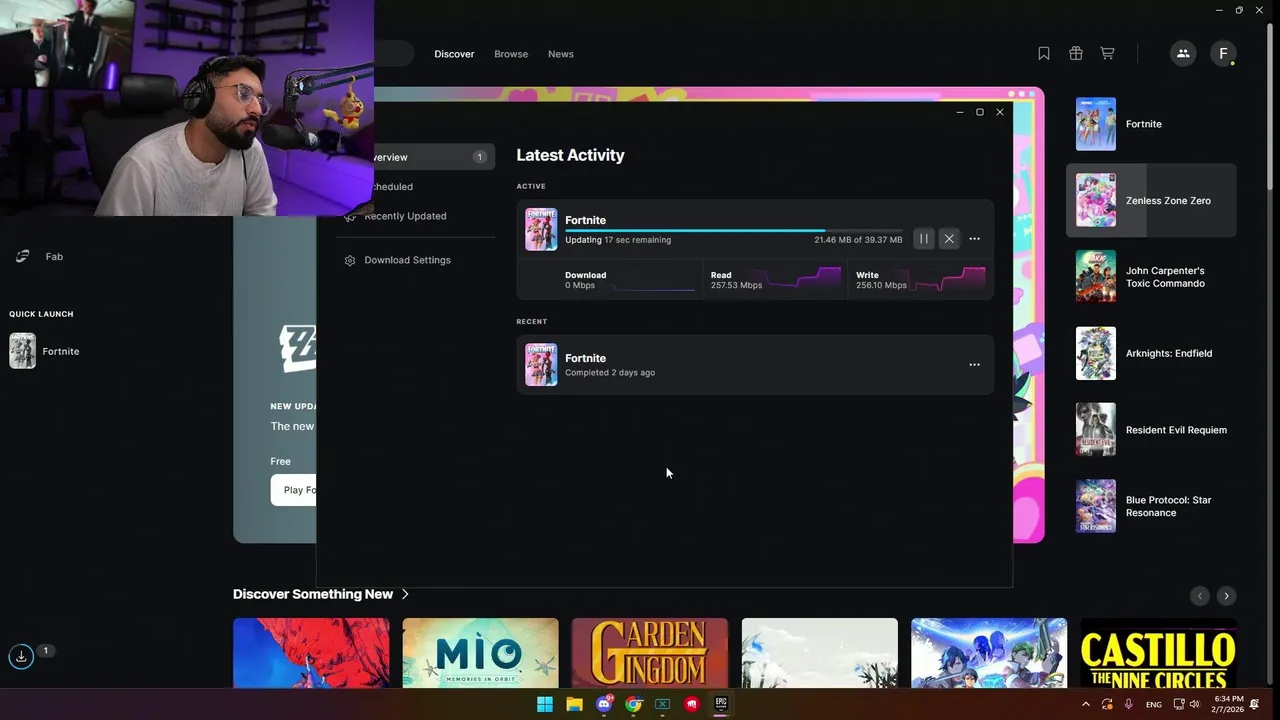Click the carousel previous arrow

[x=1200, y=595]
